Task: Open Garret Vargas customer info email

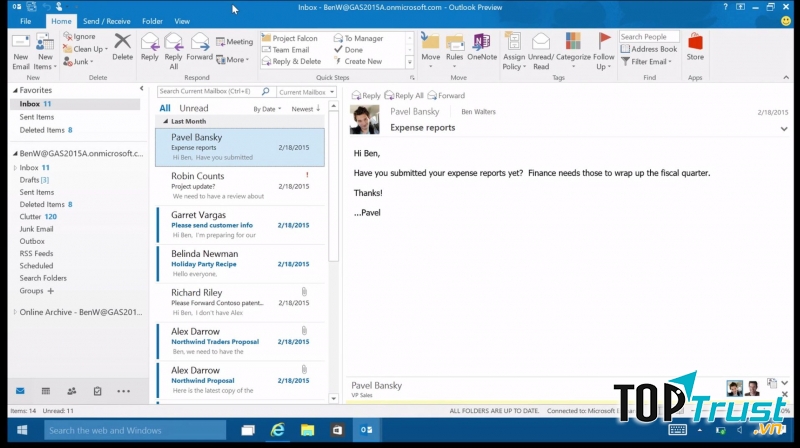Action: [x=240, y=225]
